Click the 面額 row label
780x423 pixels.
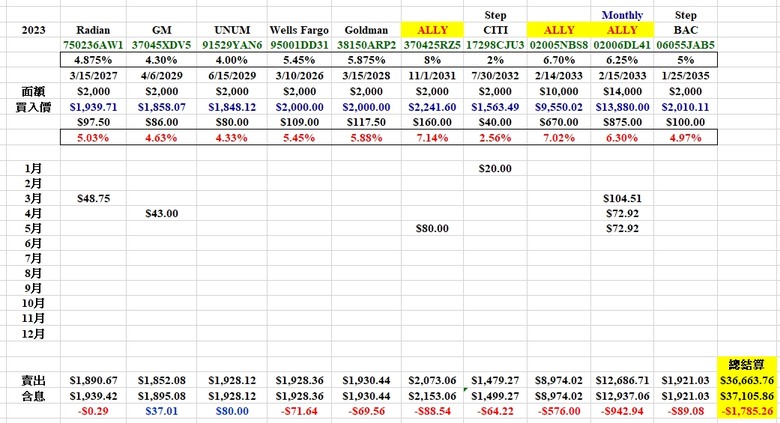click(33, 92)
